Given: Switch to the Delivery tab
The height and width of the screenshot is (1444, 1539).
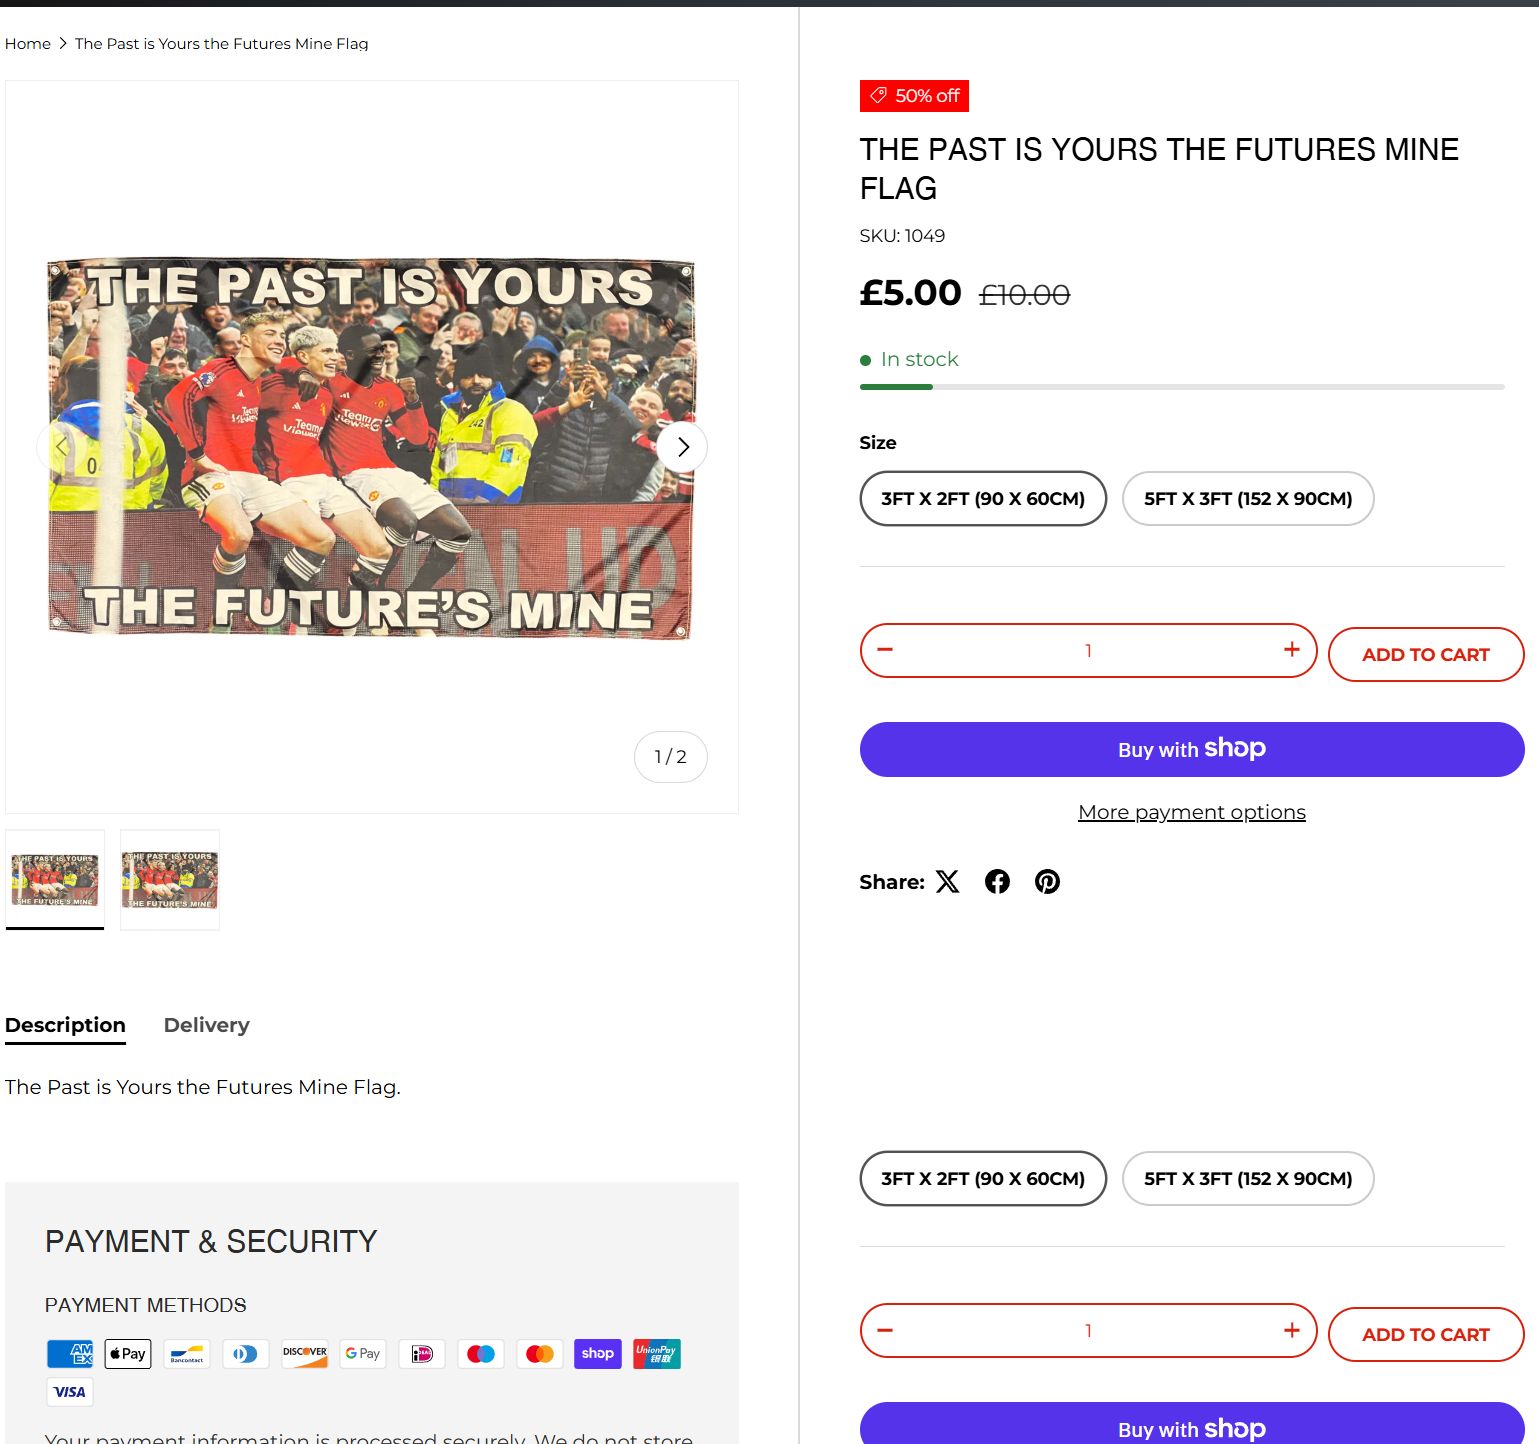Looking at the screenshot, I should point(206,1025).
